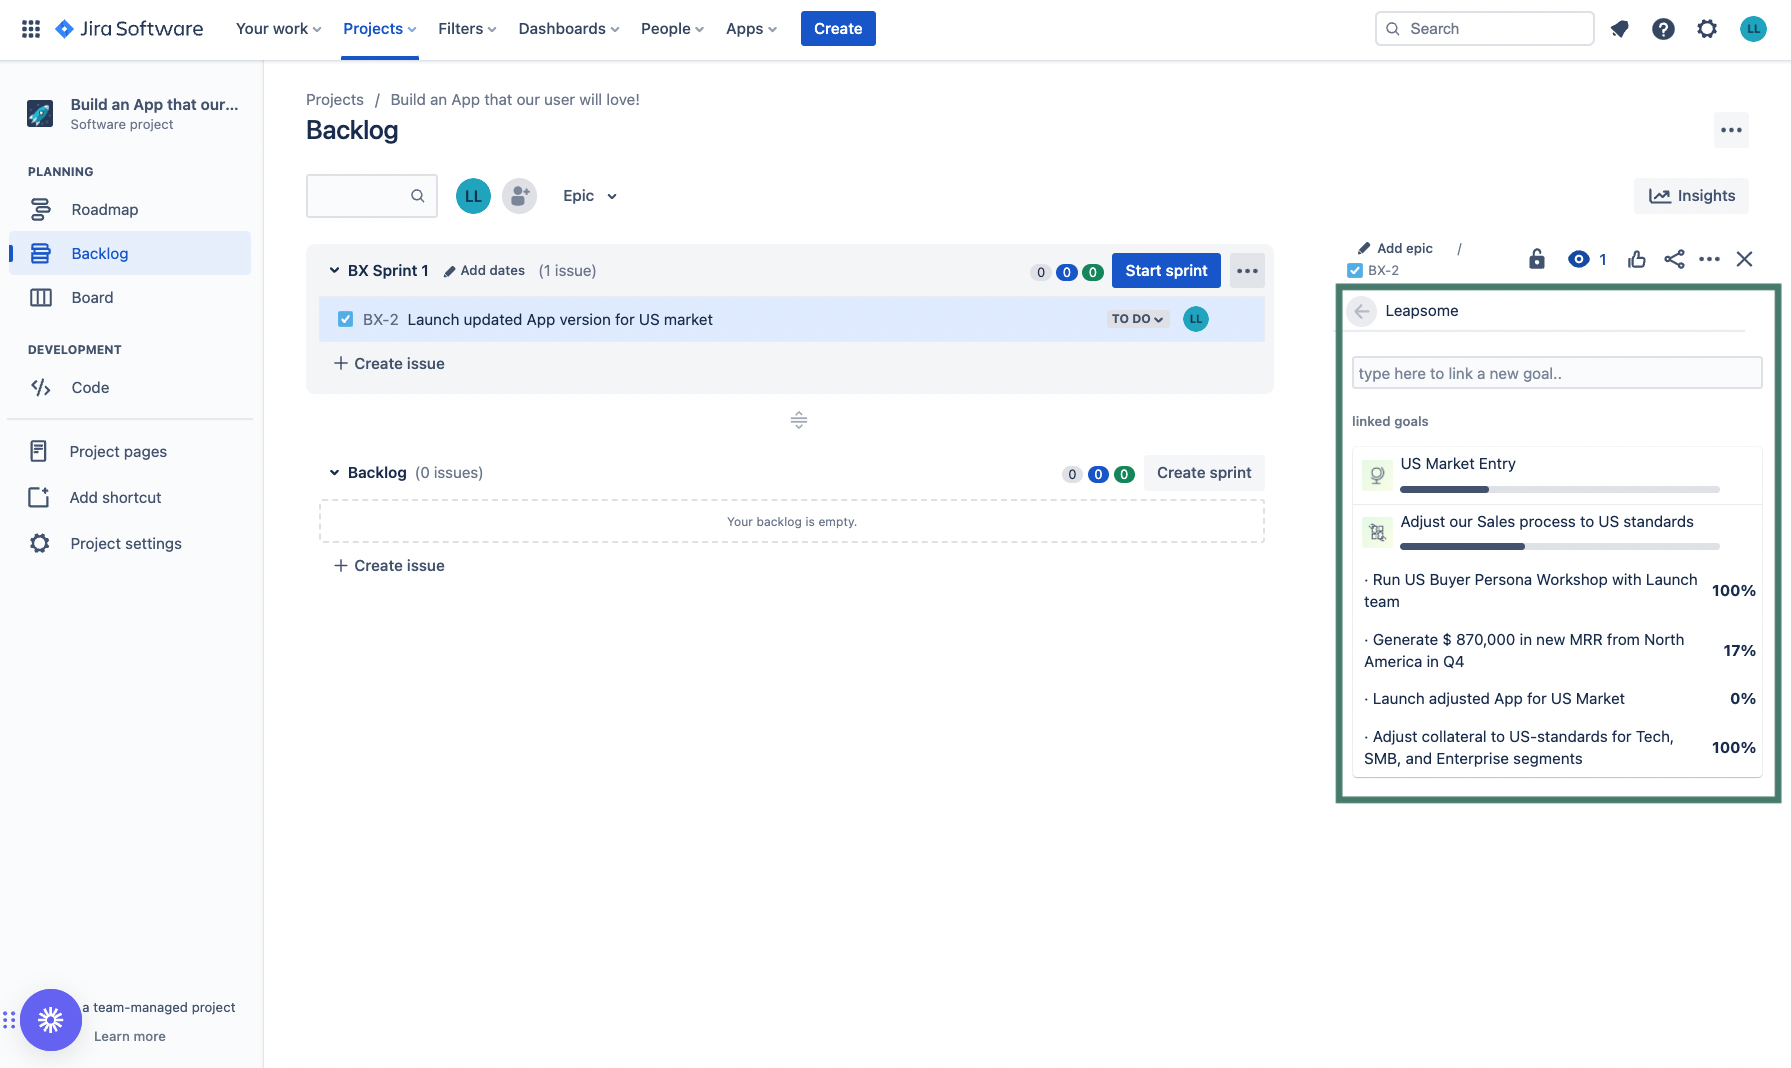Click Generate $ 870,000 in new MRR item

click(1524, 651)
